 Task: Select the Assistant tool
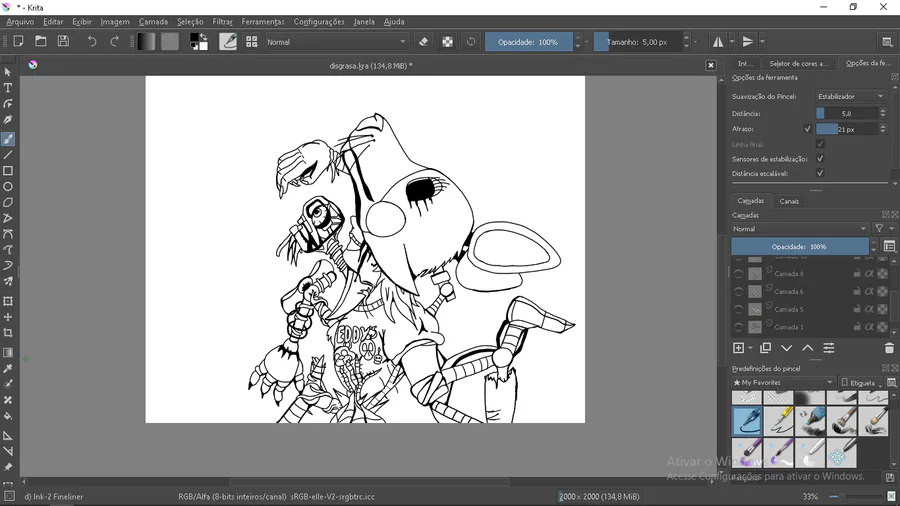tap(8, 436)
